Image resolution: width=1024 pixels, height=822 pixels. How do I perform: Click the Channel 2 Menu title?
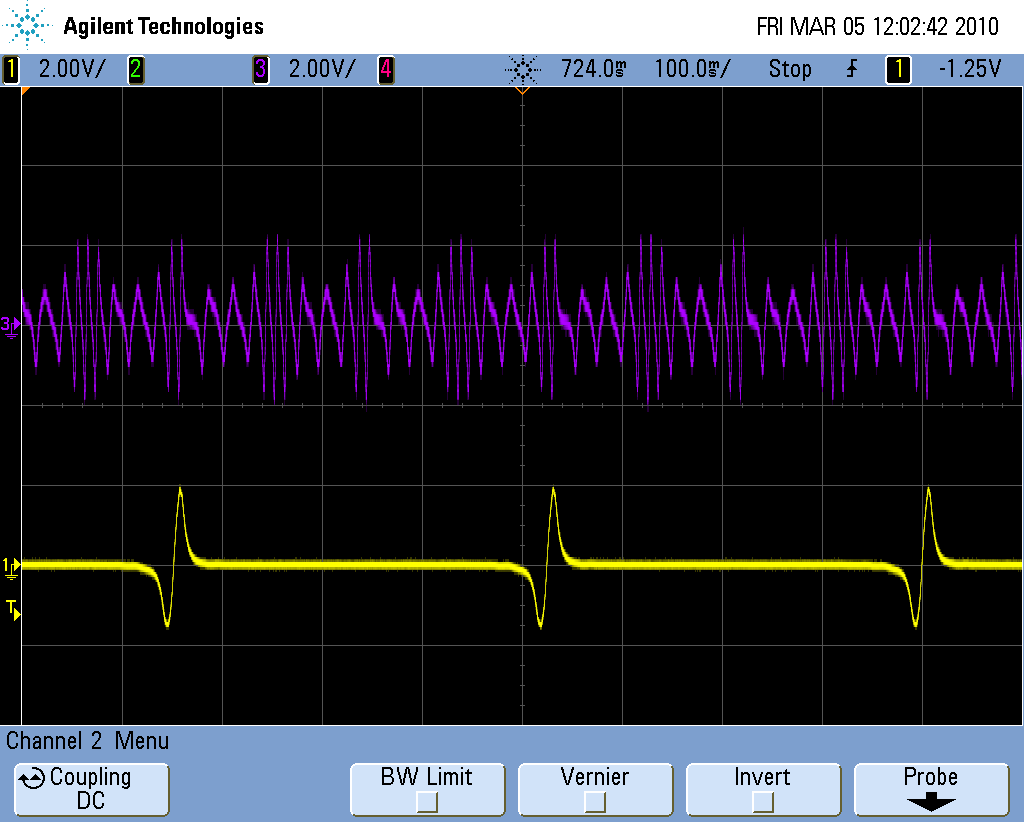[x=88, y=741]
